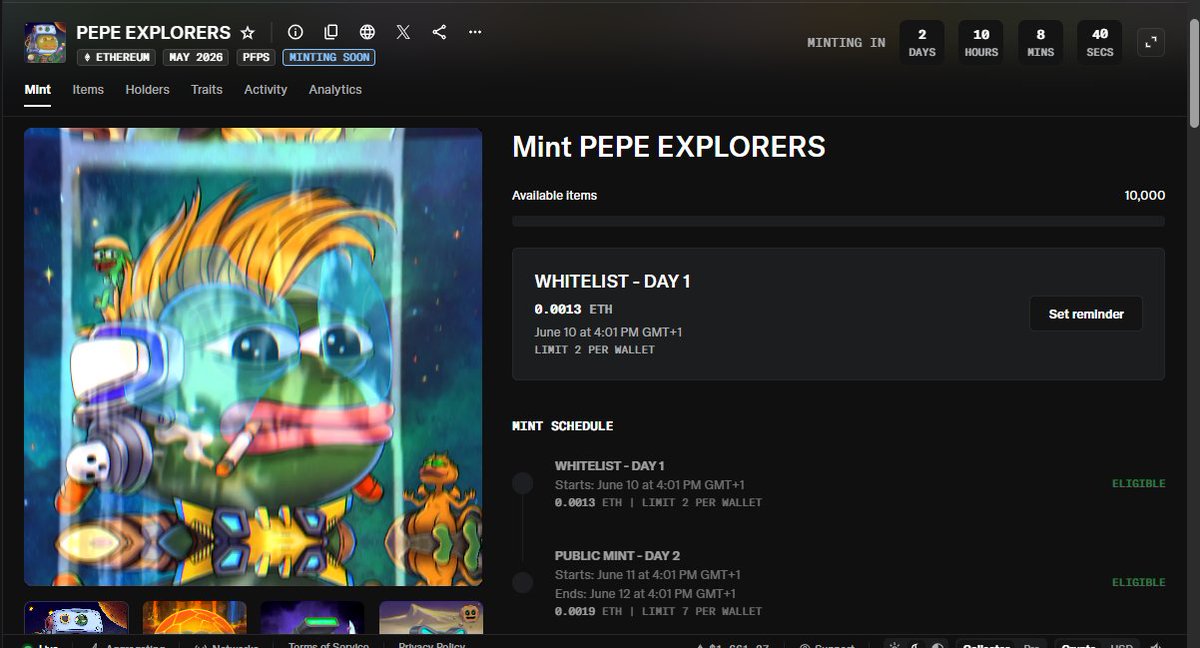Open the more options ellipsis menu

point(475,32)
